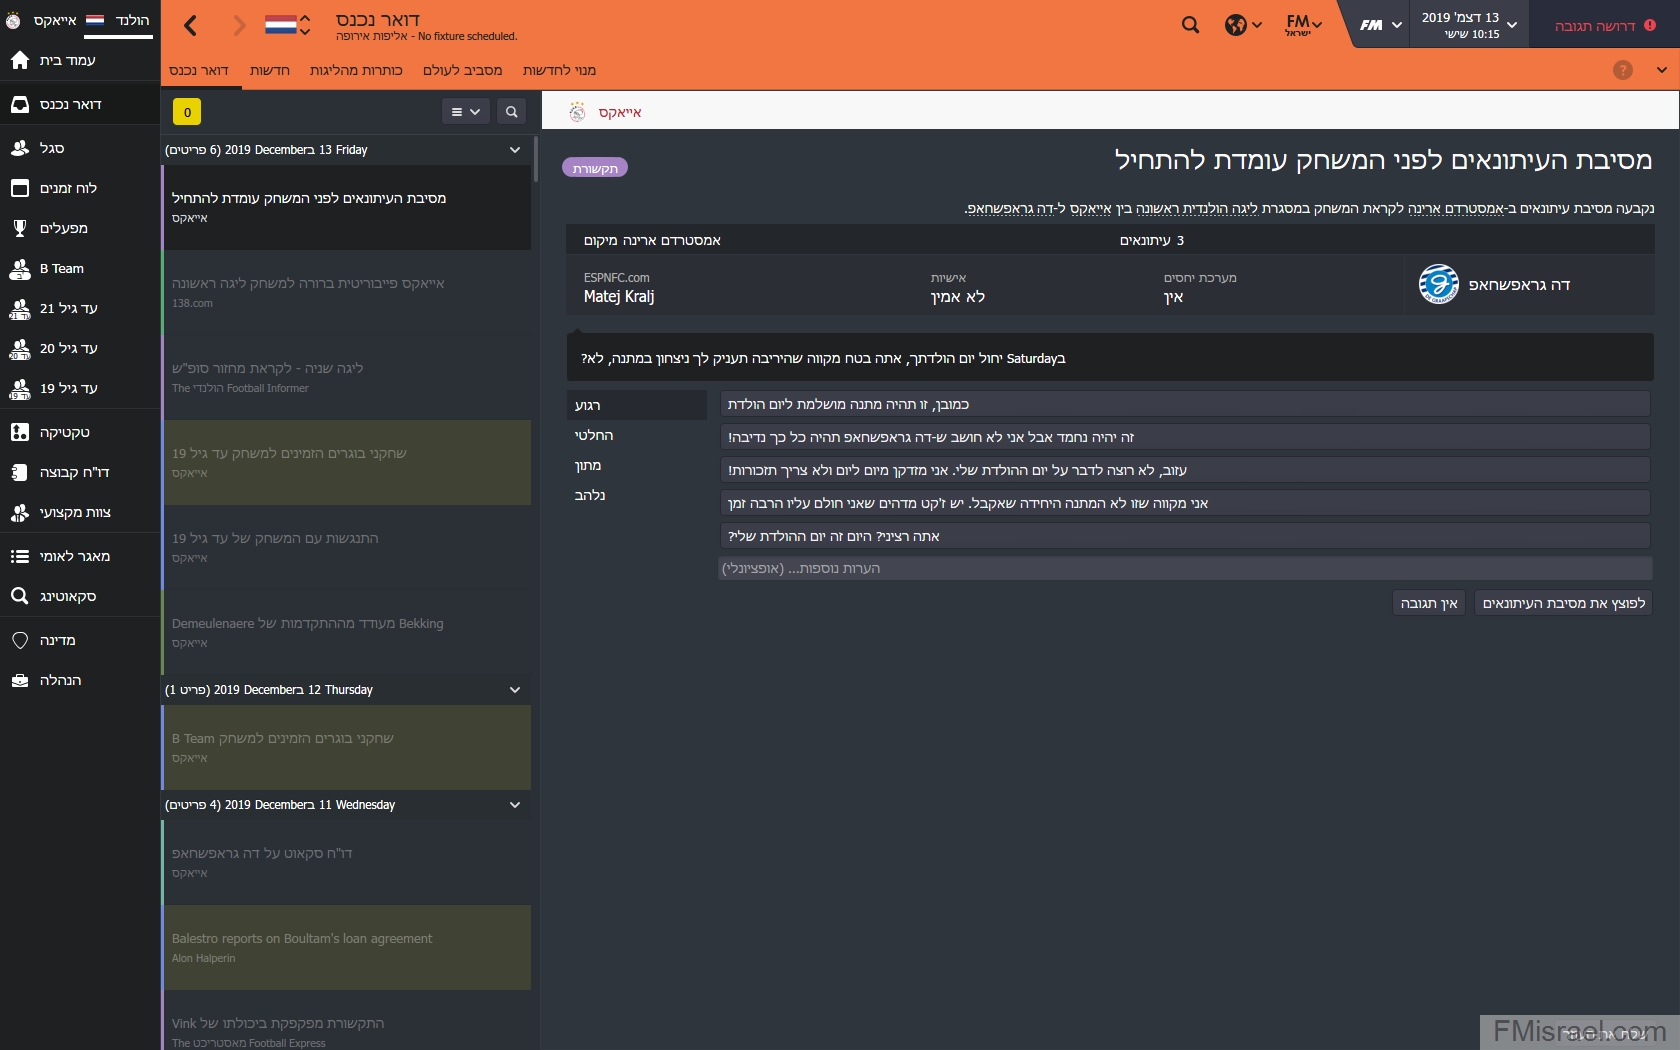The width and height of the screenshot is (1680, 1050).
Task: Open the FM game menu dropdown
Action: pyautogui.click(x=1380, y=25)
